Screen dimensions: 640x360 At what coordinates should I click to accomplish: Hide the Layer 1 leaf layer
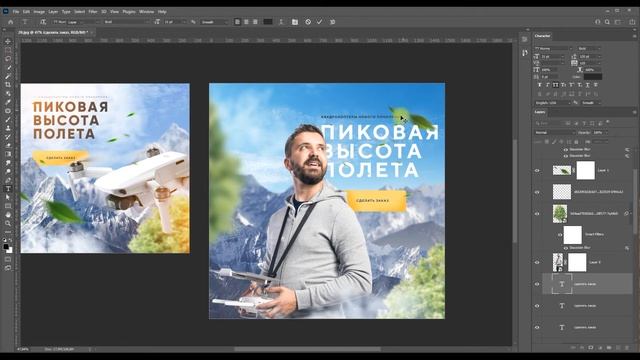537,171
